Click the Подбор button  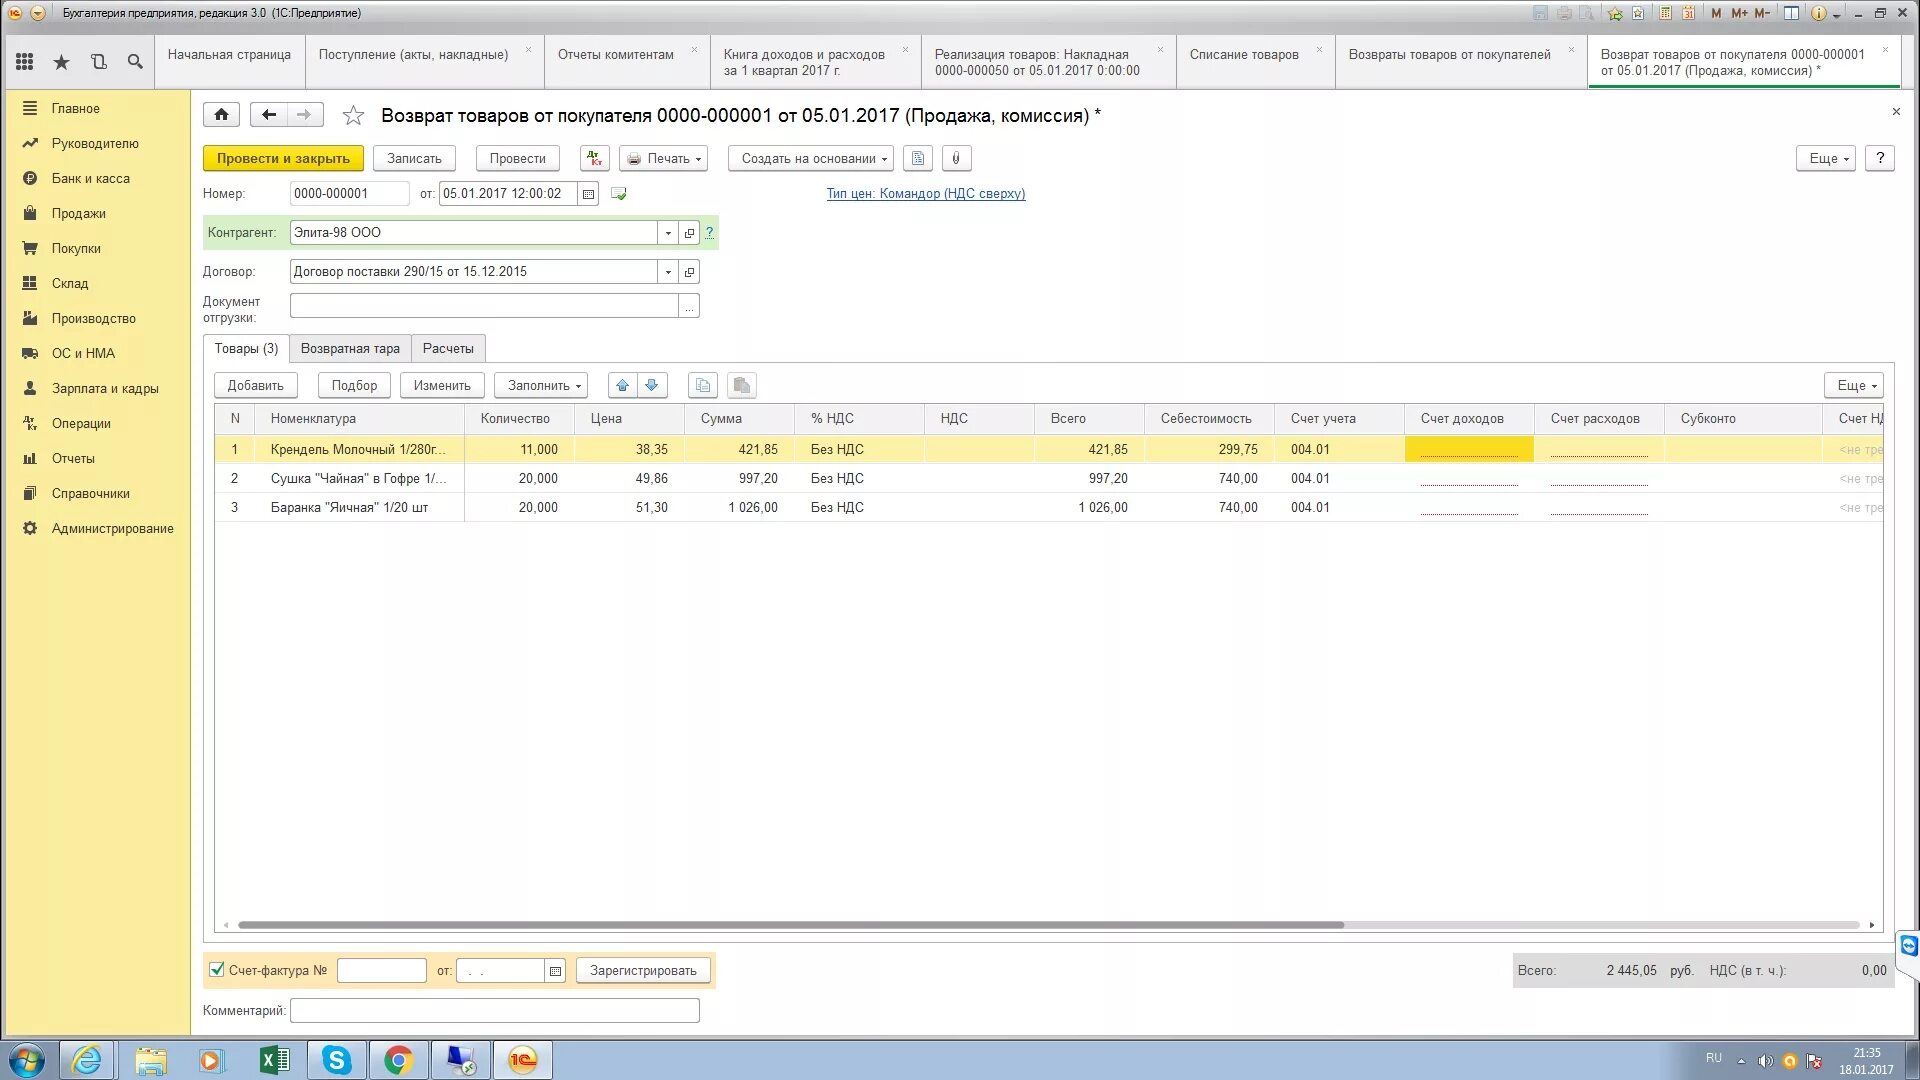click(354, 386)
